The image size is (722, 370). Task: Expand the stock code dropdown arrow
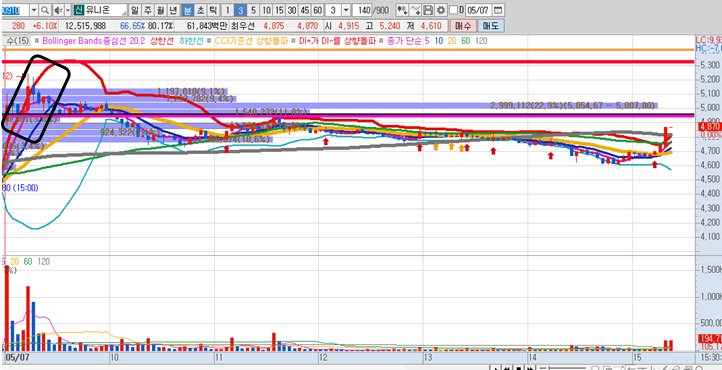(34, 10)
